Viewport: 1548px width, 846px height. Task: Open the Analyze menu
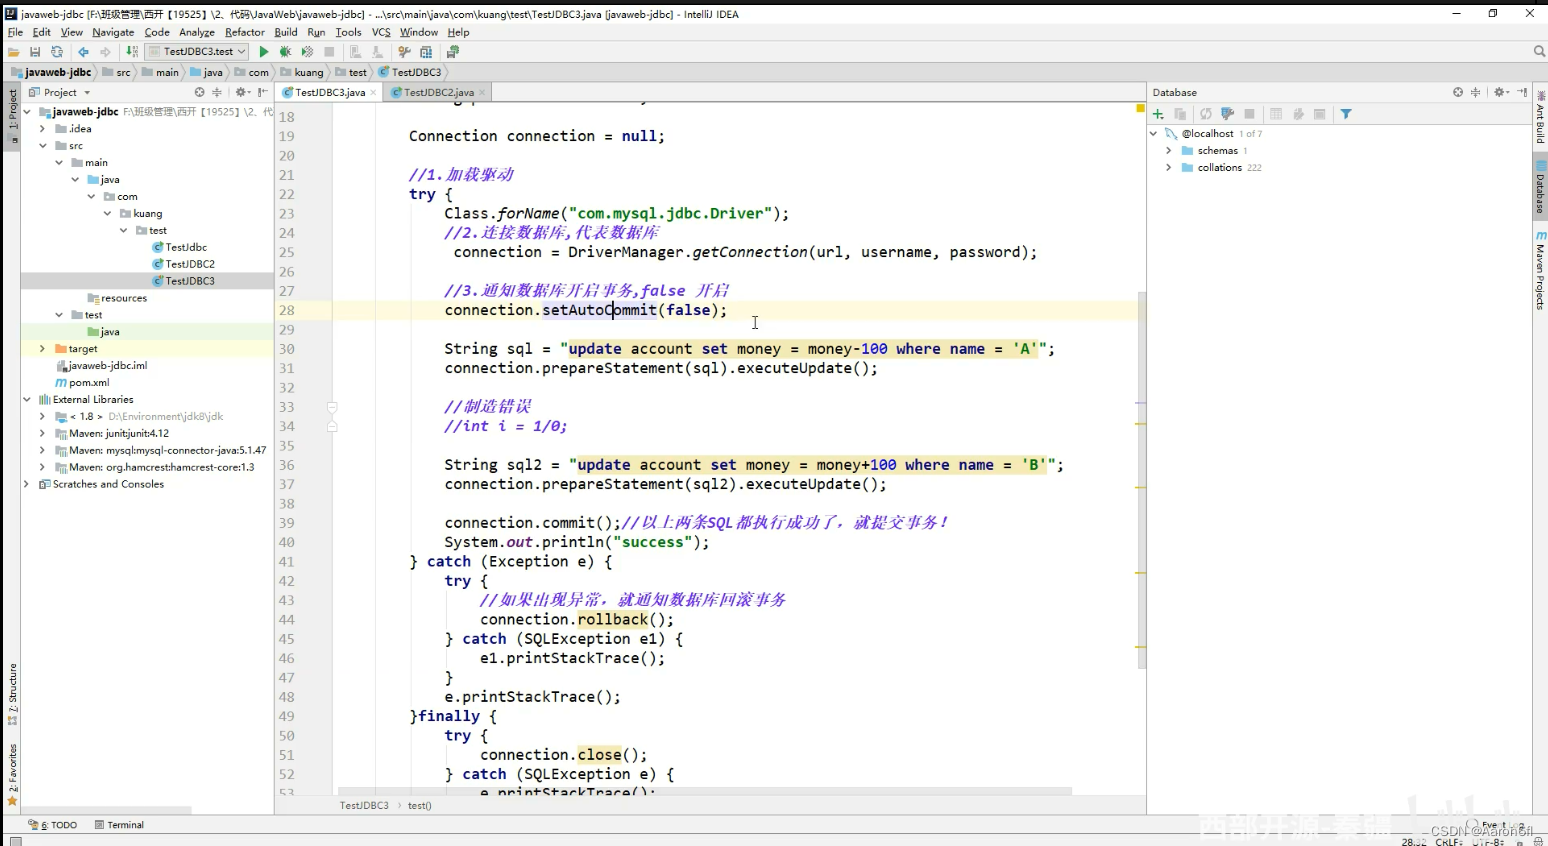click(197, 32)
